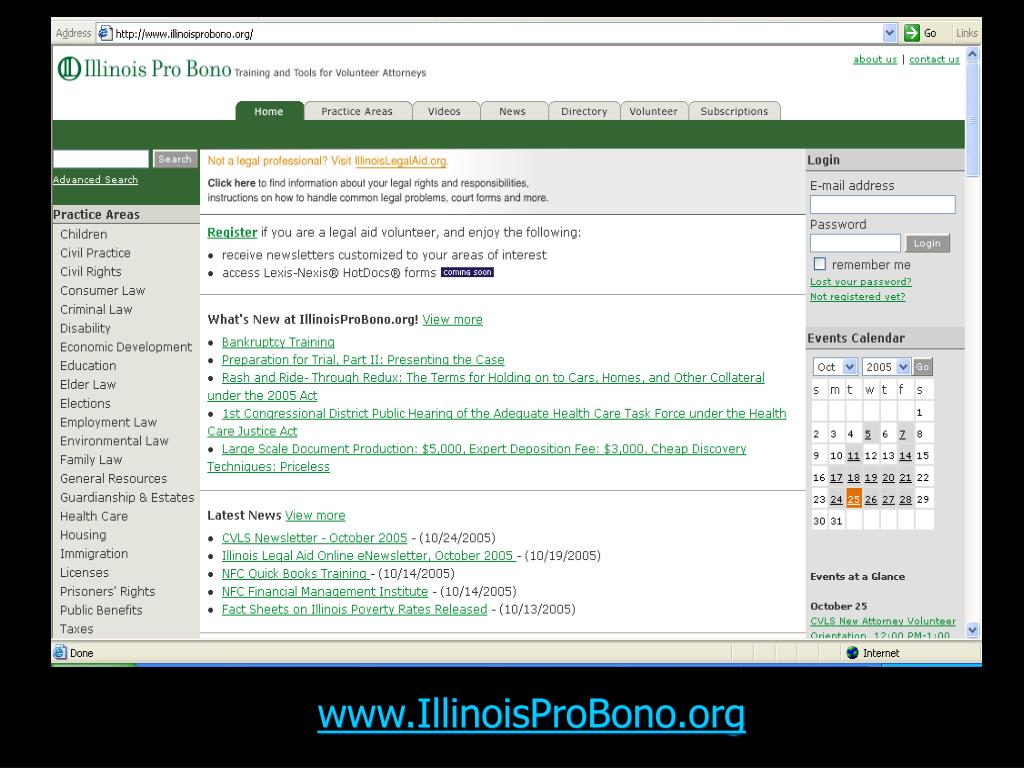Open the Housing practice area

(83, 535)
